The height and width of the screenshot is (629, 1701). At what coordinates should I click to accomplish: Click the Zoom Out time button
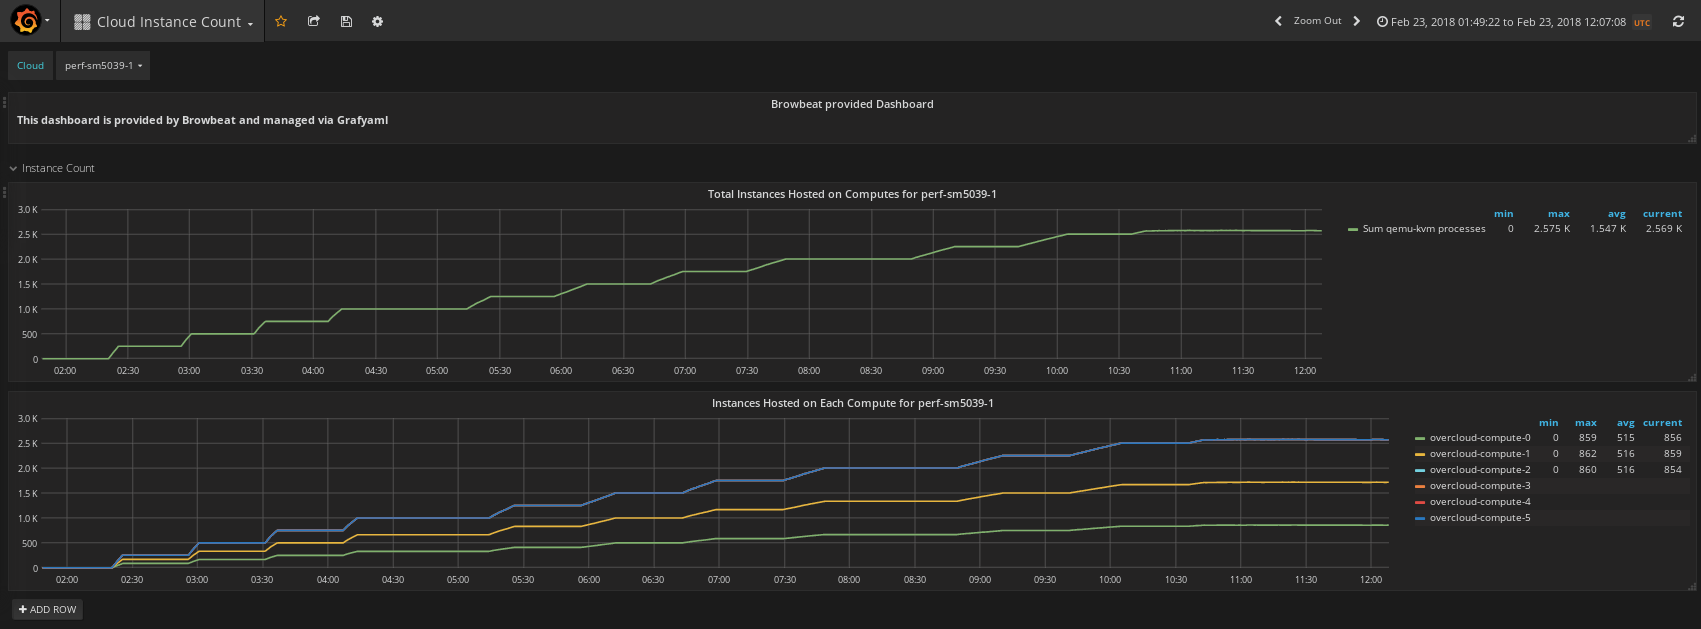click(1317, 21)
